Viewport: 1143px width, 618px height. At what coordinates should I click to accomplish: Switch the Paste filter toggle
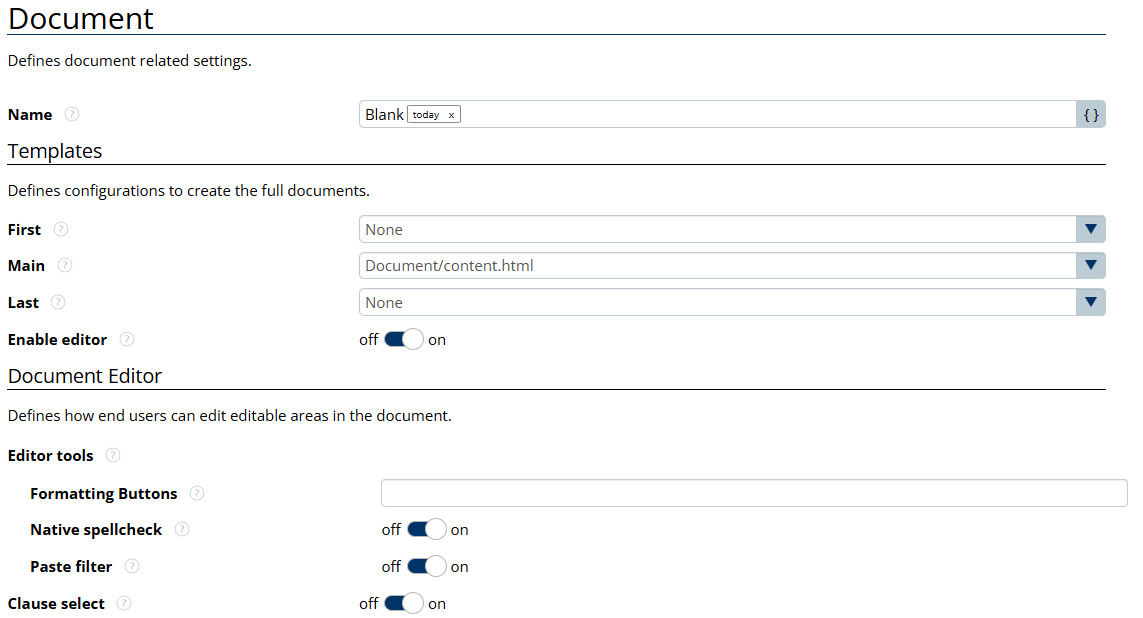coord(426,566)
